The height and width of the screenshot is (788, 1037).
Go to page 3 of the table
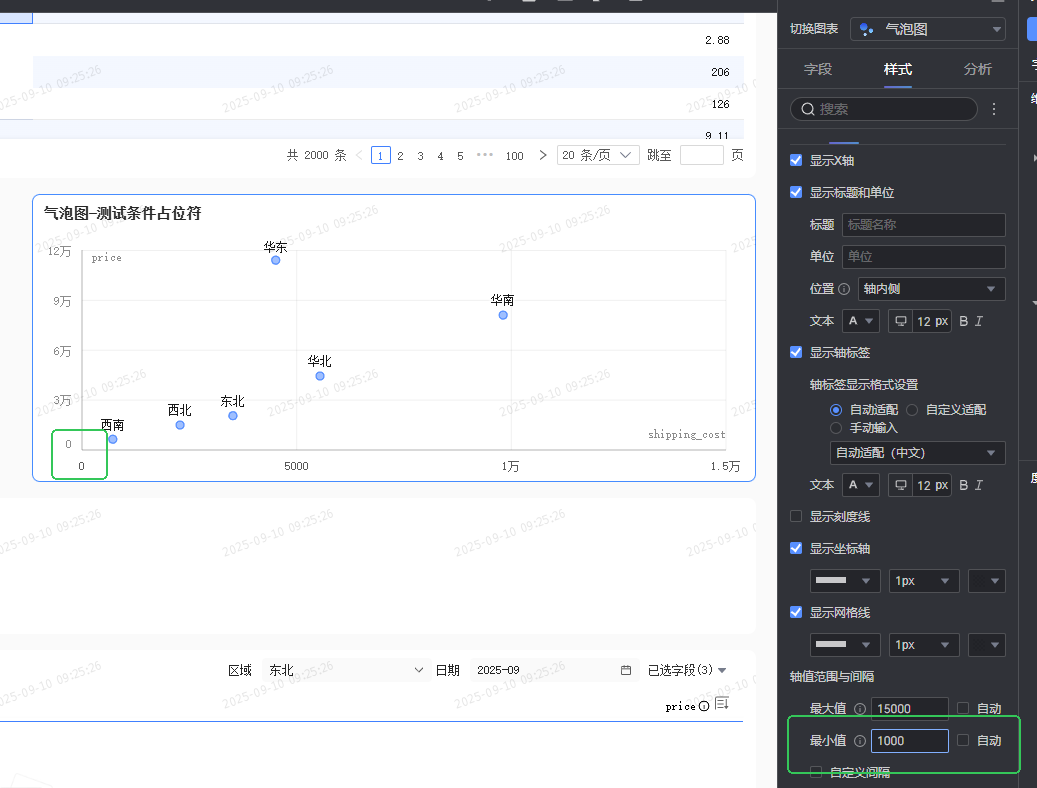tap(420, 156)
